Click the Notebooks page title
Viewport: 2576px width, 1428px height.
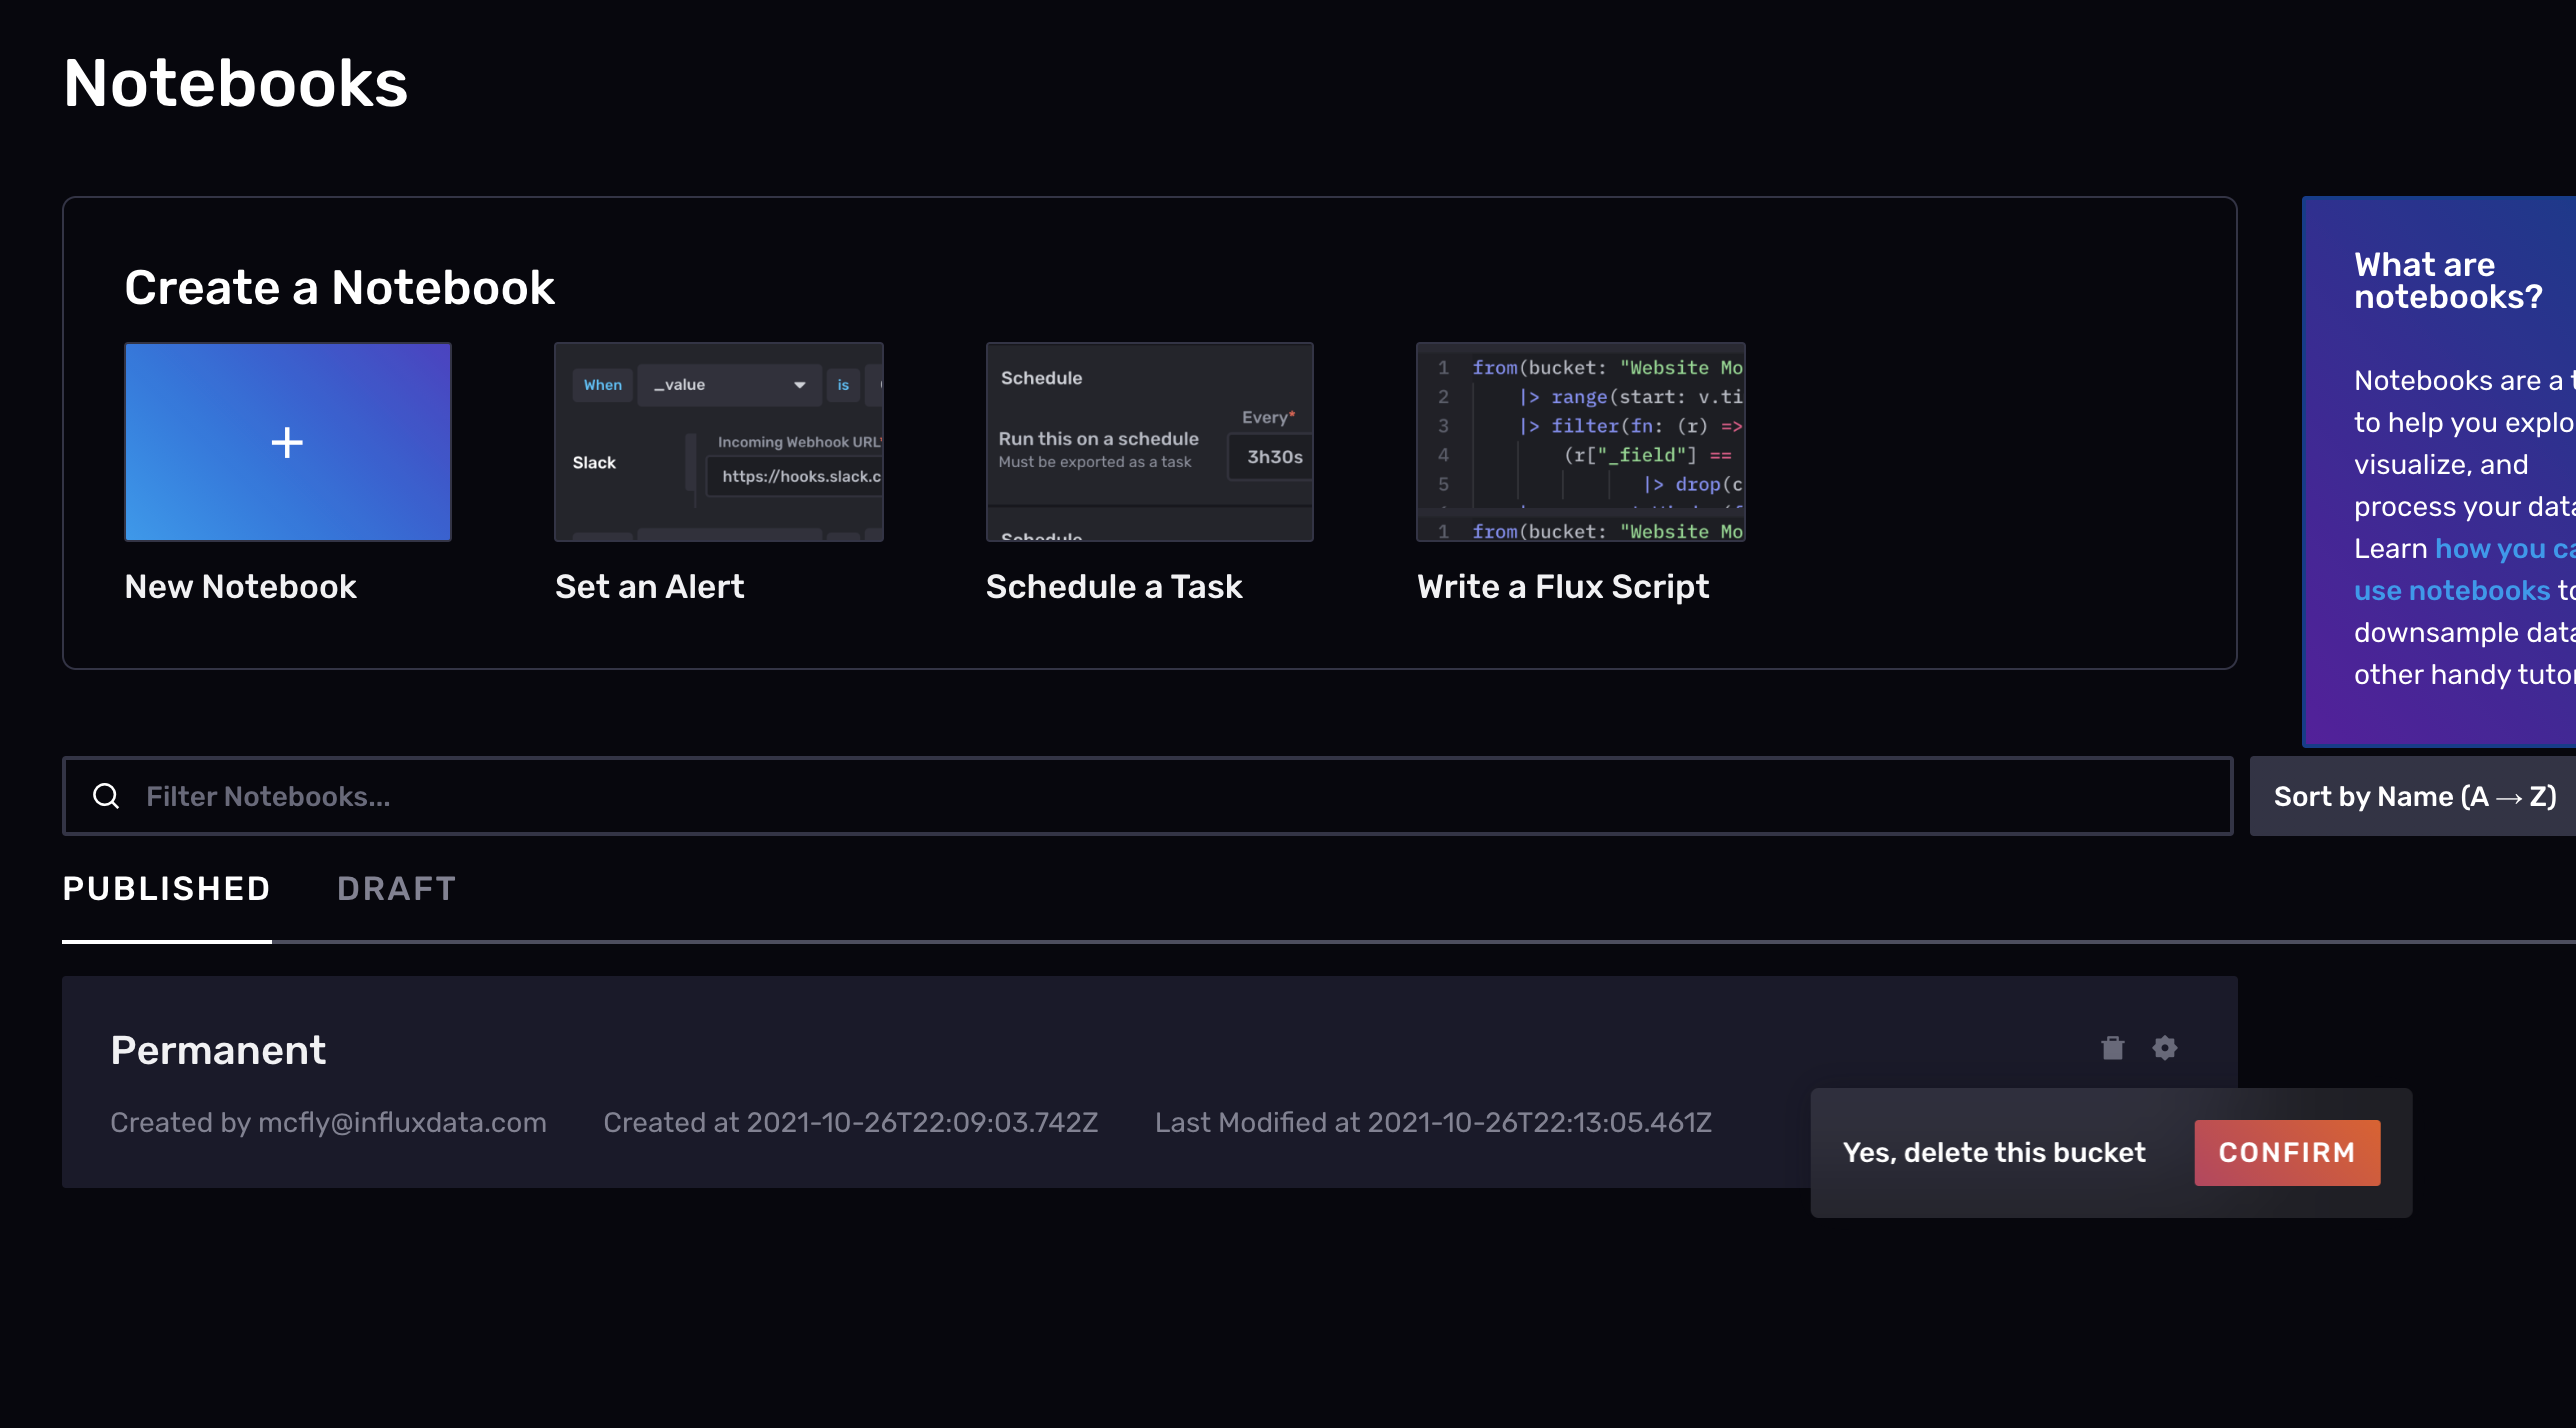coord(235,84)
